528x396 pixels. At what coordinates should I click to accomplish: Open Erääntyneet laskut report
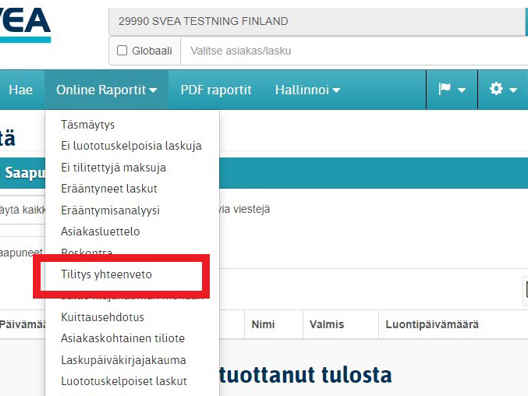point(109,189)
